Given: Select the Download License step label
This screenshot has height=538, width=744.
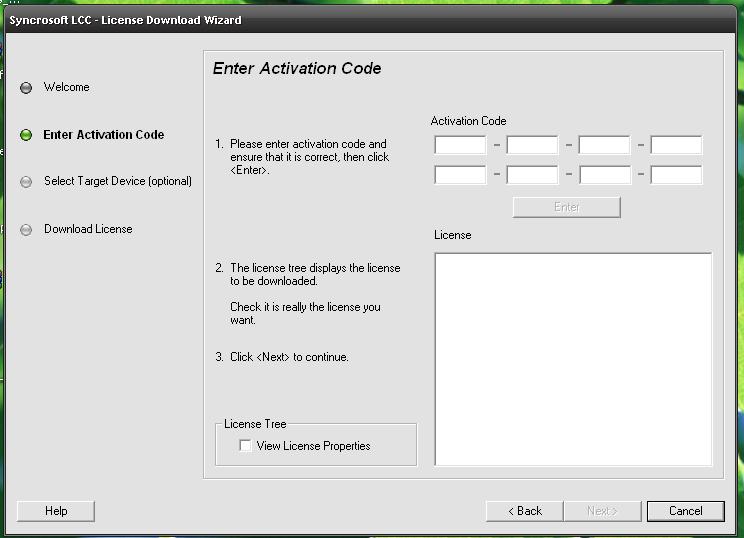Looking at the screenshot, I should [88, 229].
